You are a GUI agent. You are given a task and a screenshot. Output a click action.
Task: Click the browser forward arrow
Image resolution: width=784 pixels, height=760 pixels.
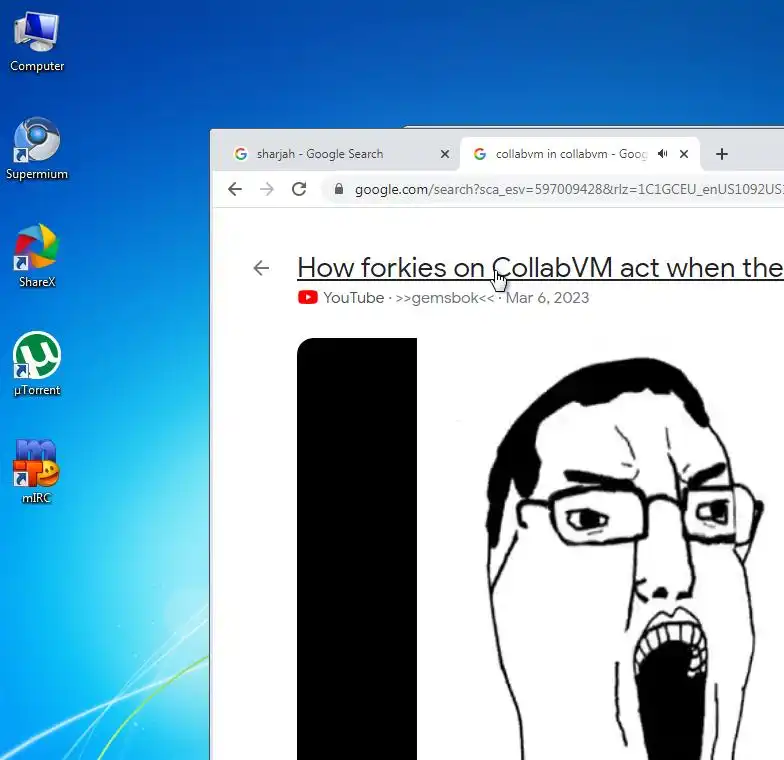pyautogui.click(x=266, y=189)
